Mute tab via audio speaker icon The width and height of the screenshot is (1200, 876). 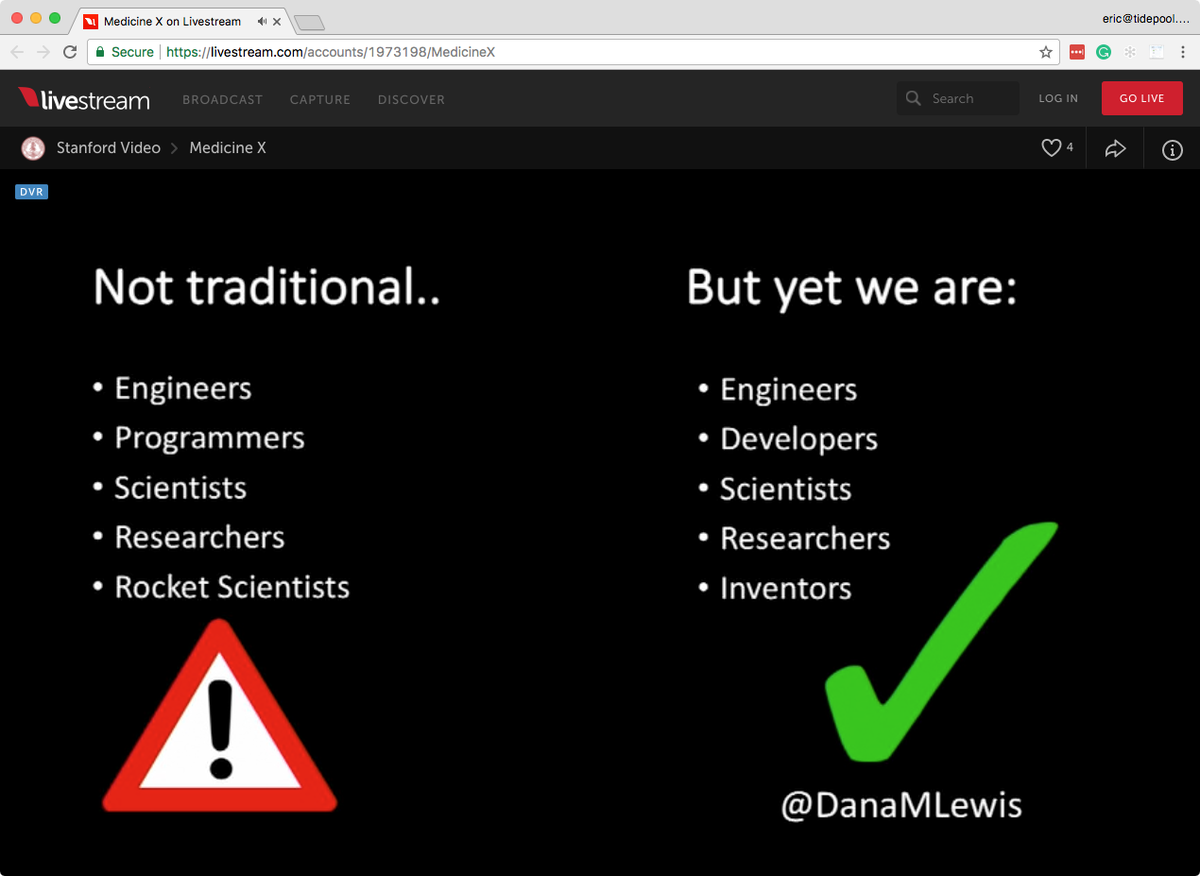point(261,21)
